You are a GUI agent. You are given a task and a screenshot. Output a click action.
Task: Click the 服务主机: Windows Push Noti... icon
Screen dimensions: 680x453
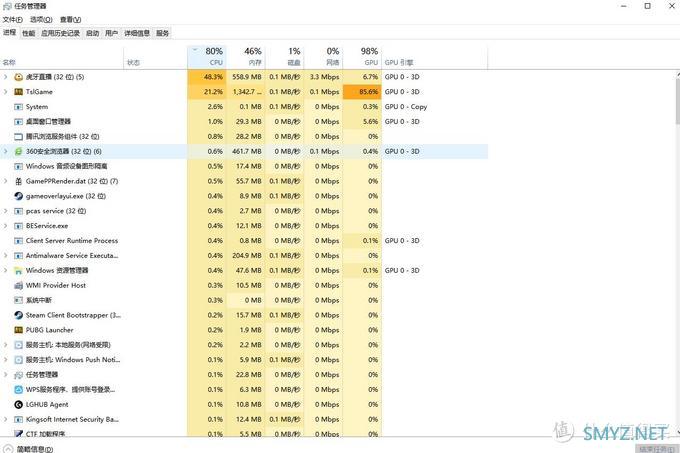click(x=18, y=360)
